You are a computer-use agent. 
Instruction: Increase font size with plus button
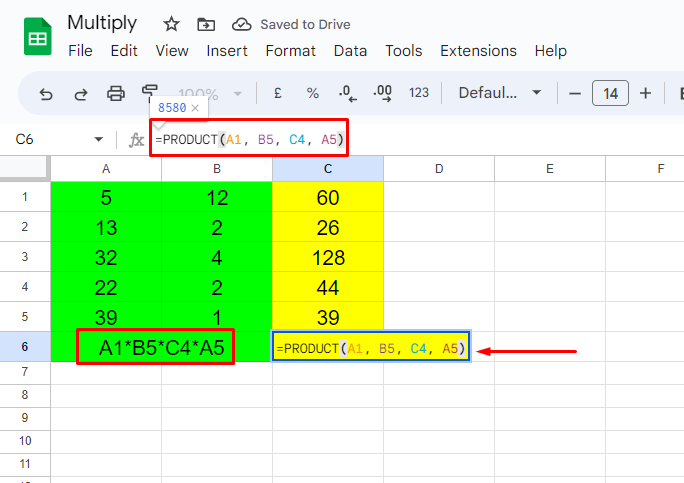click(645, 93)
